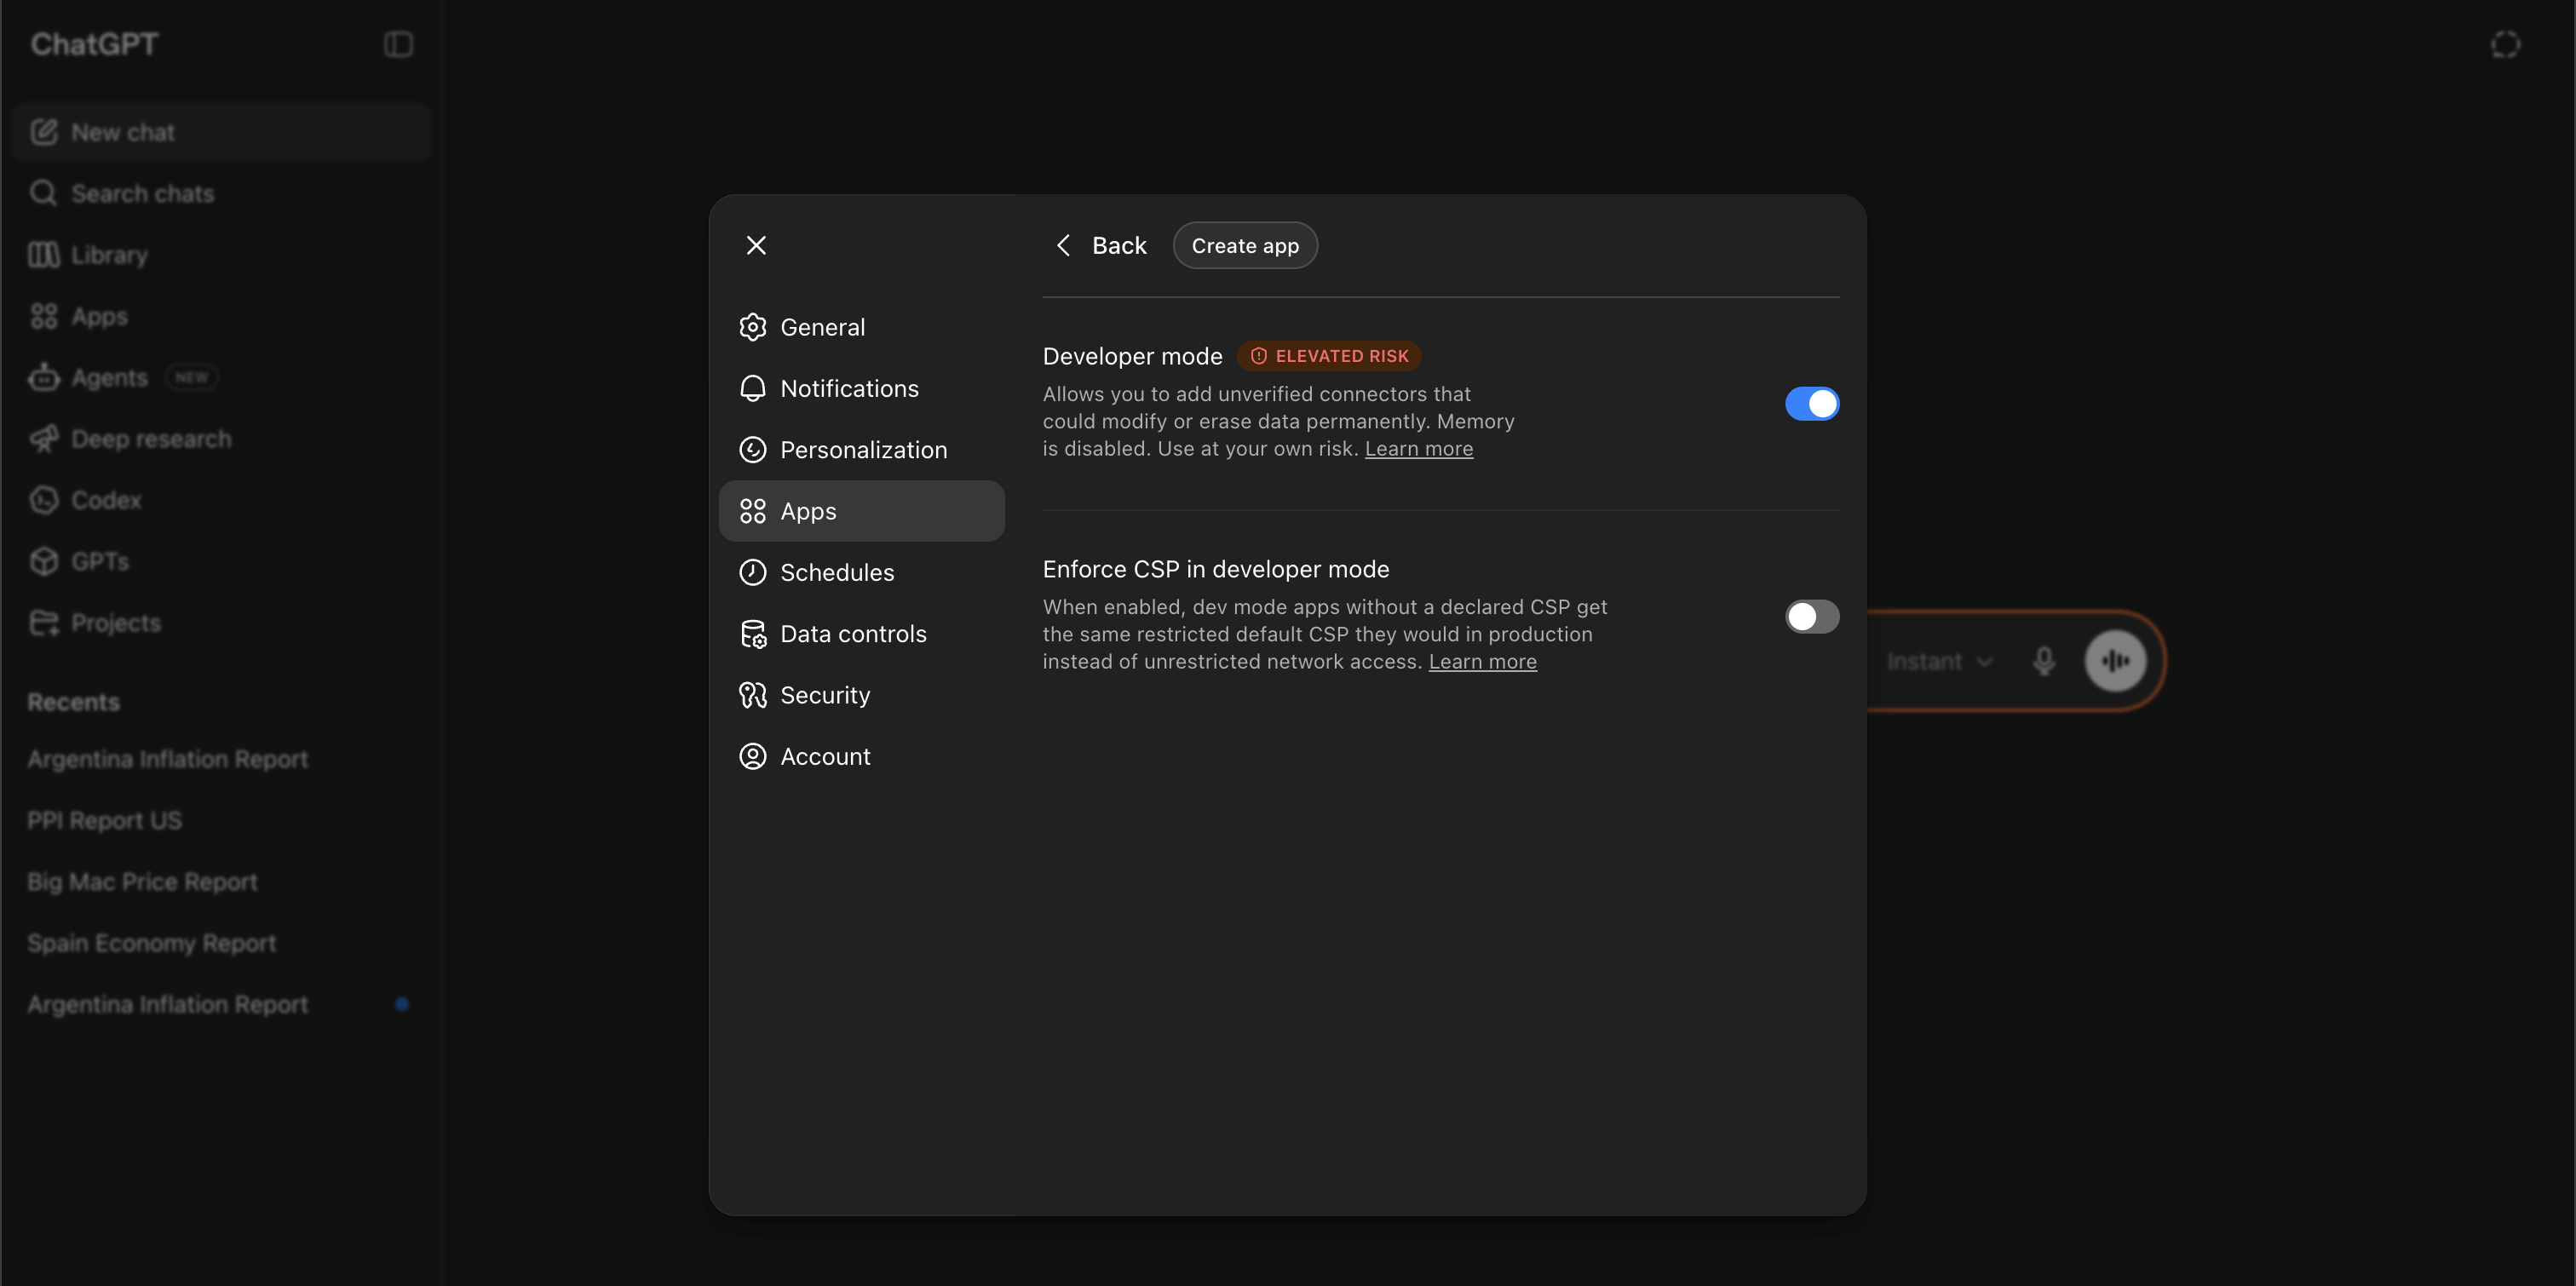Click the NEW badge beside Agents
Viewport: 2576px width, 1286px height.
tap(191, 377)
